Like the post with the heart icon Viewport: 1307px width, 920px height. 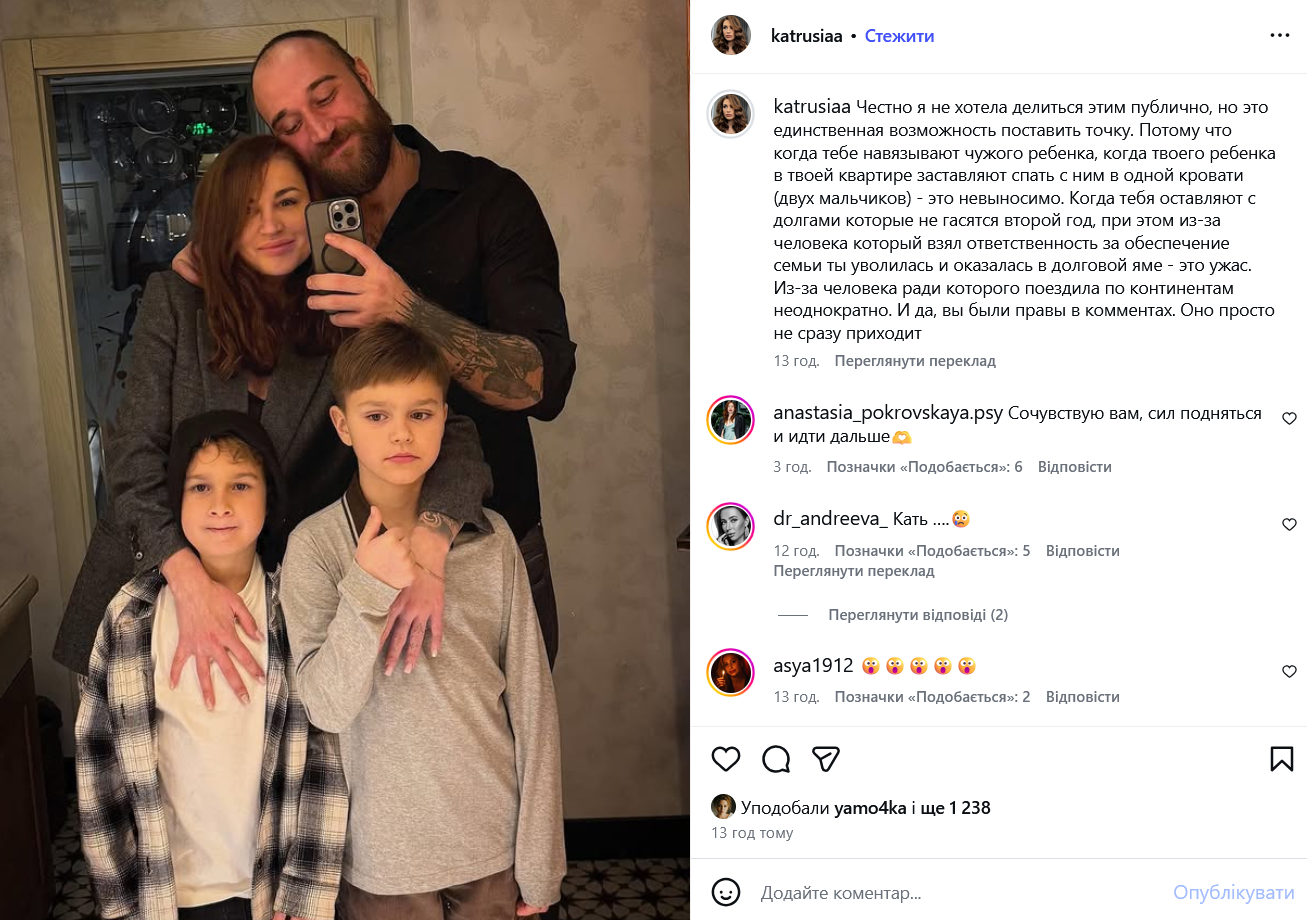pyautogui.click(x=726, y=759)
